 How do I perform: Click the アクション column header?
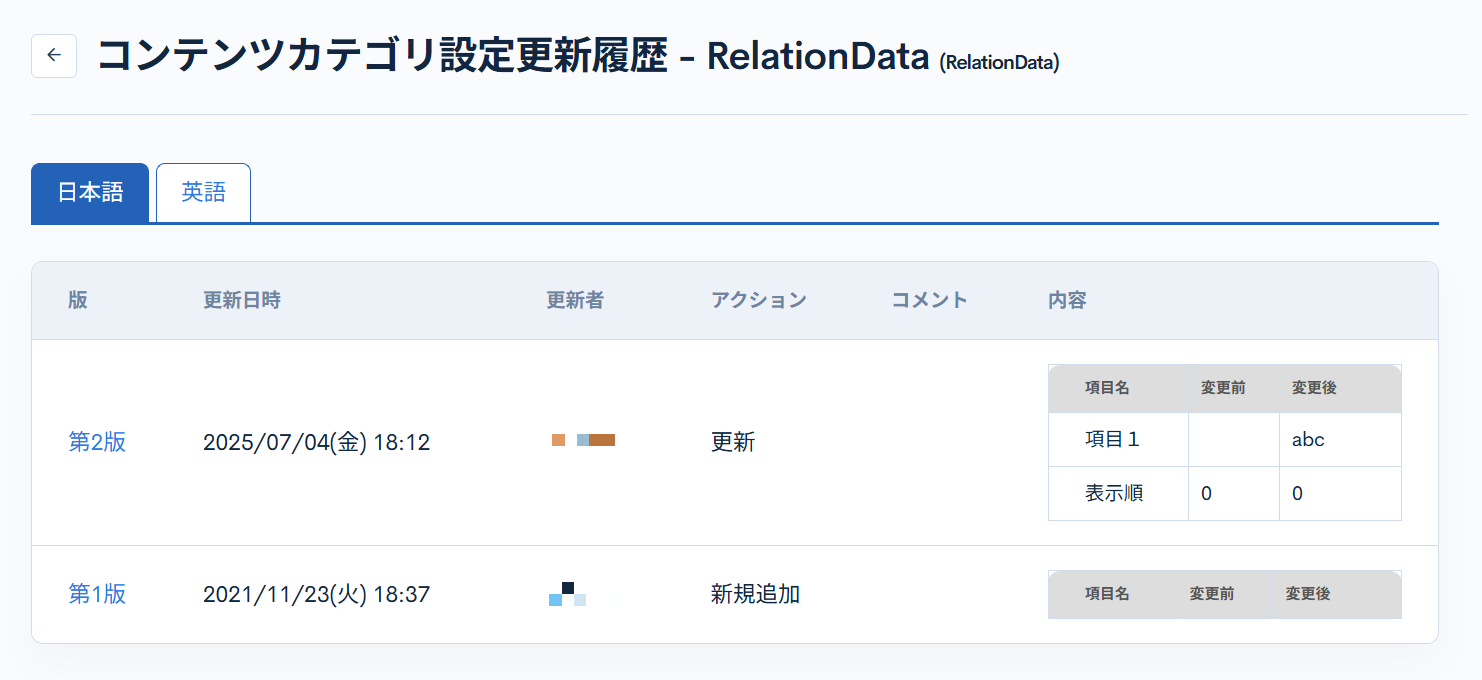pyautogui.click(x=758, y=300)
